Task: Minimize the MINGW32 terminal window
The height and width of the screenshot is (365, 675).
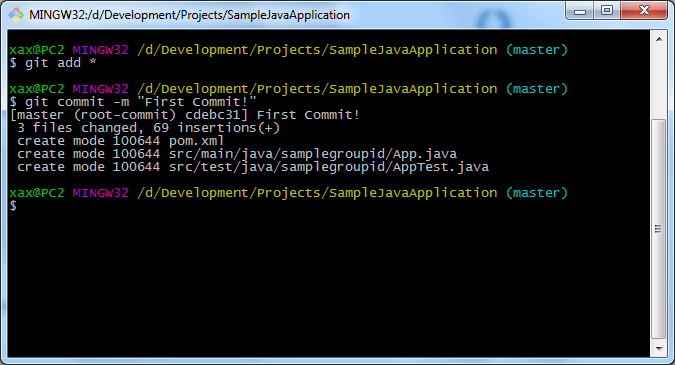Action: click(580, 11)
